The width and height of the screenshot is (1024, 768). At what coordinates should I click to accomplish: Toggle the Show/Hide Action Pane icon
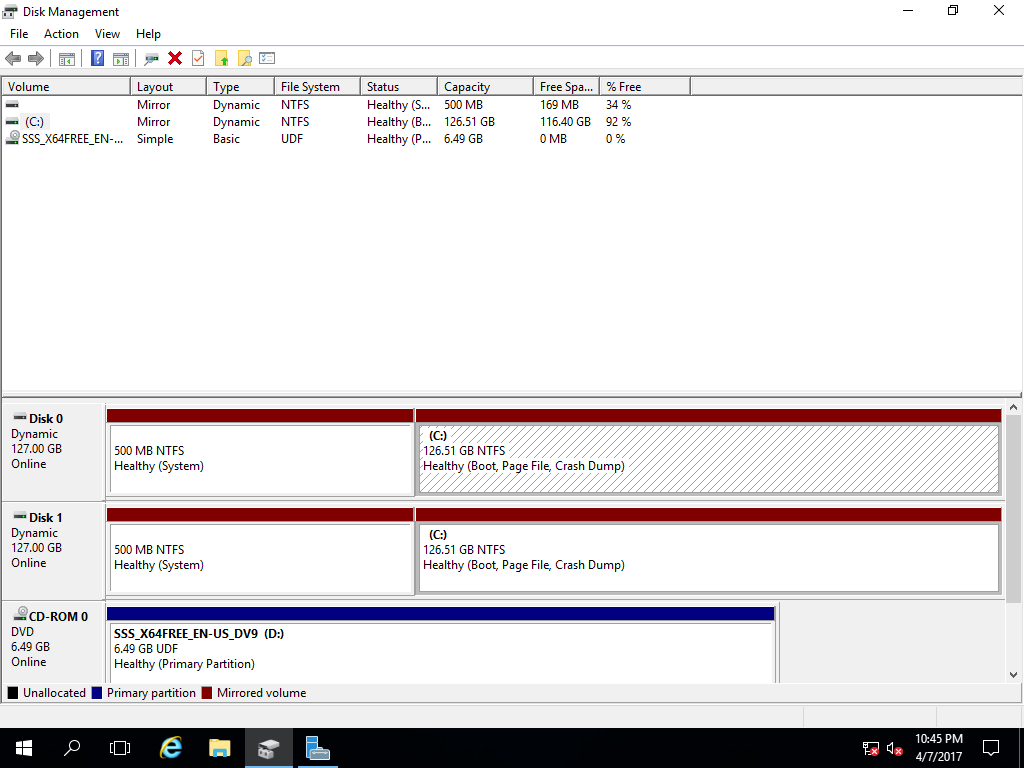pyautogui.click(x=121, y=59)
